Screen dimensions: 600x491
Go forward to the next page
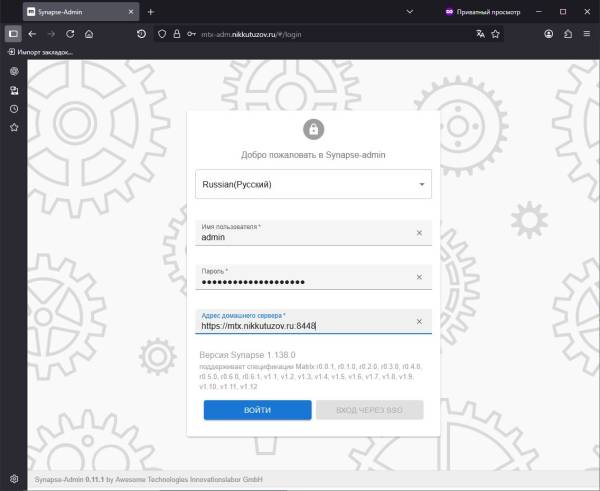coord(51,34)
